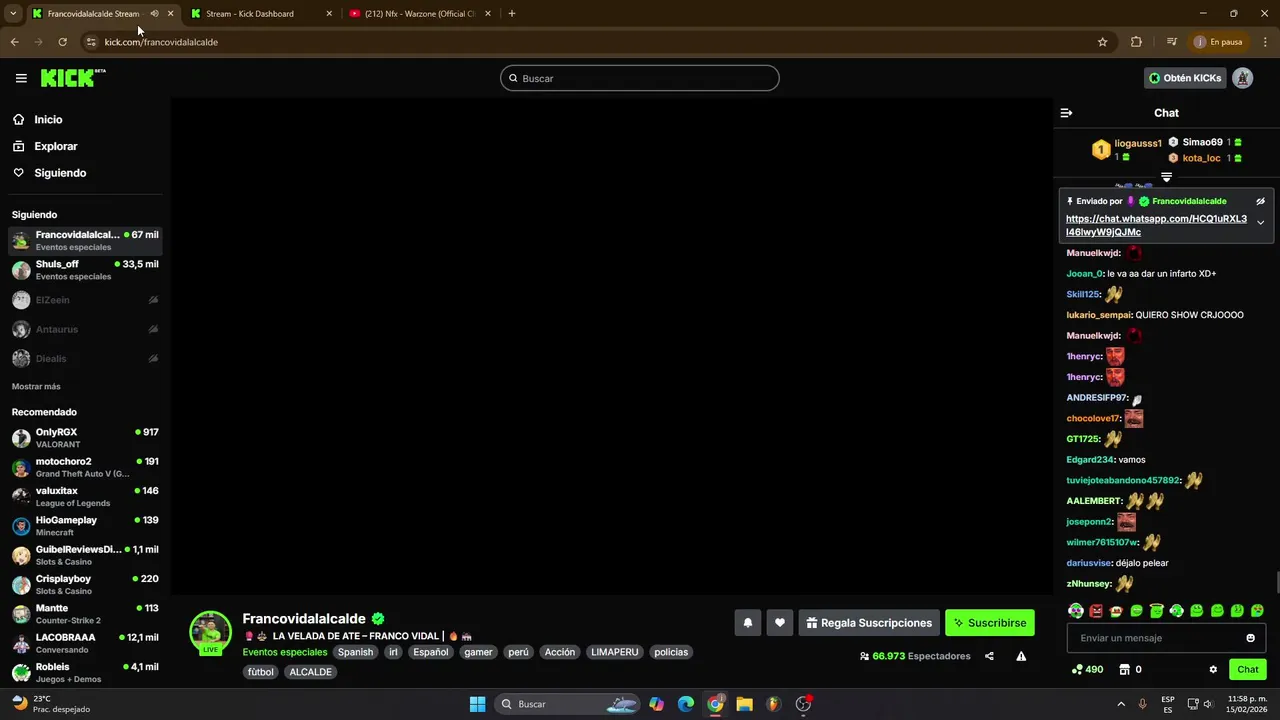Click the Eventos especiales category link
The height and width of the screenshot is (720, 1280).
tap(285, 652)
